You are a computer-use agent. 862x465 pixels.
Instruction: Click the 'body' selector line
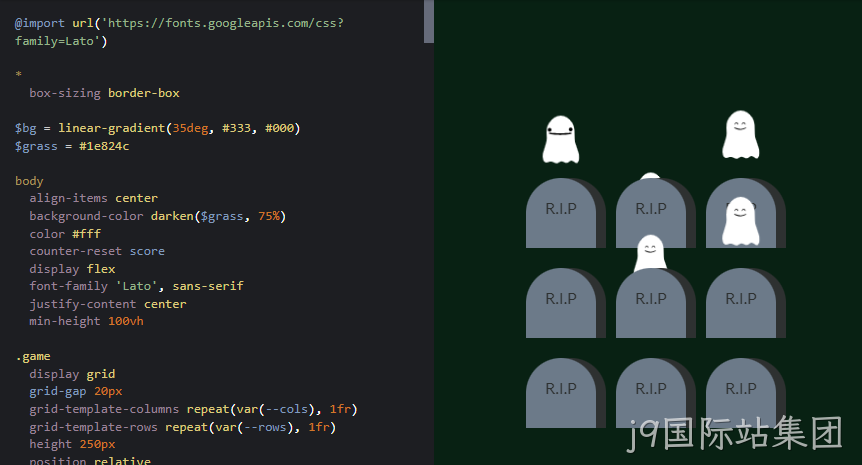click(x=29, y=181)
